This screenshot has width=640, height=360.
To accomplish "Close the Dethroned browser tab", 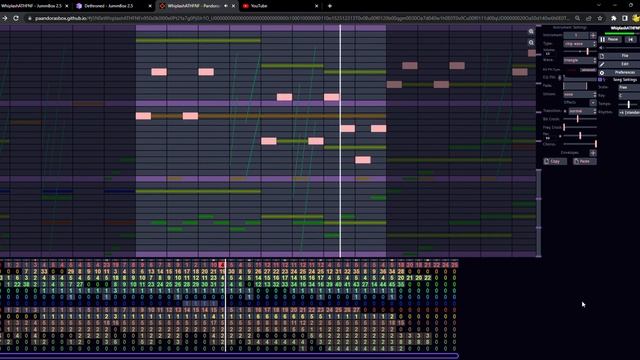I will [150, 6].
